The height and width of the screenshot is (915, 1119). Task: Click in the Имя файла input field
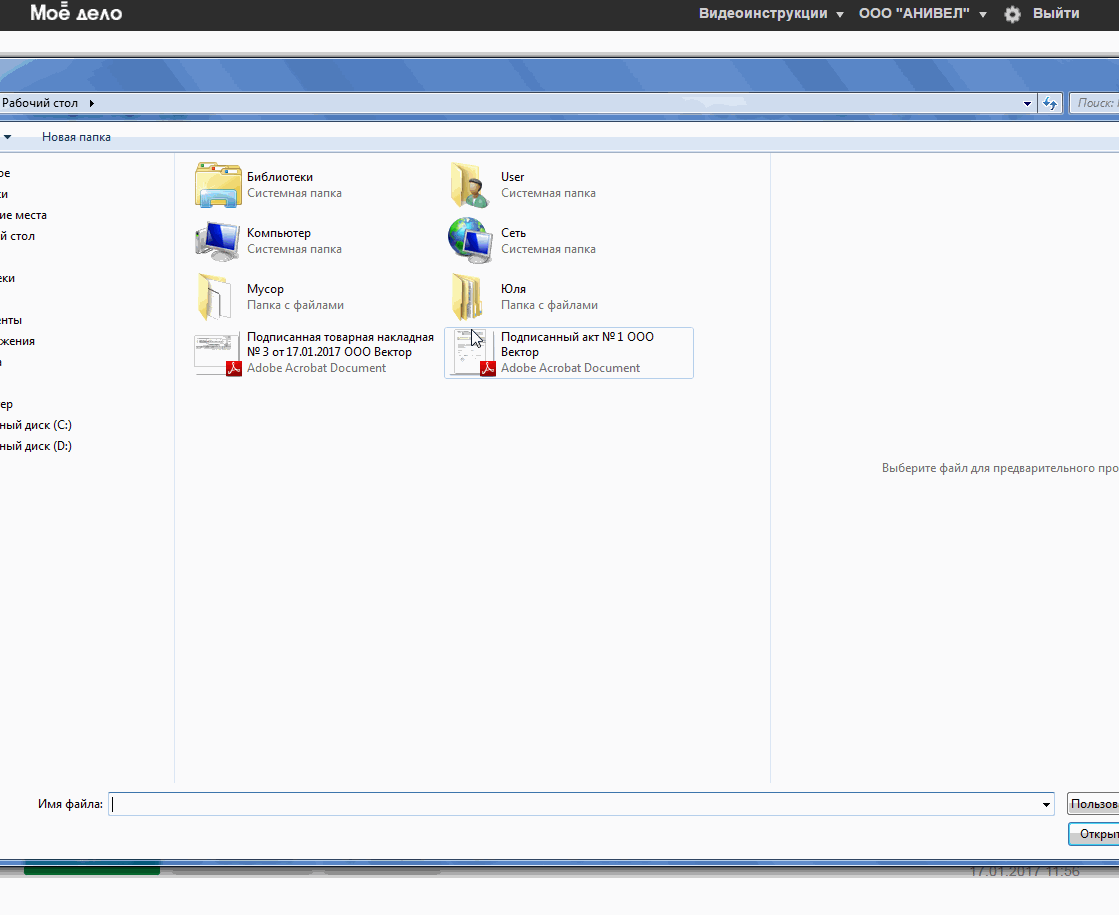click(x=581, y=804)
